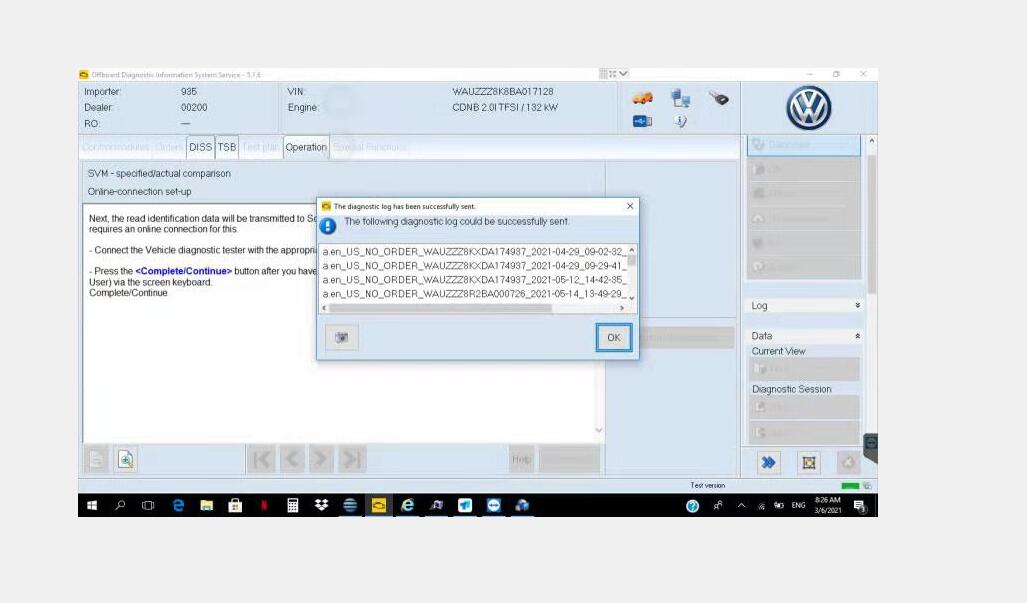
Task: Click OK in the diagnostic log dialog
Action: click(x=613, y=337)
